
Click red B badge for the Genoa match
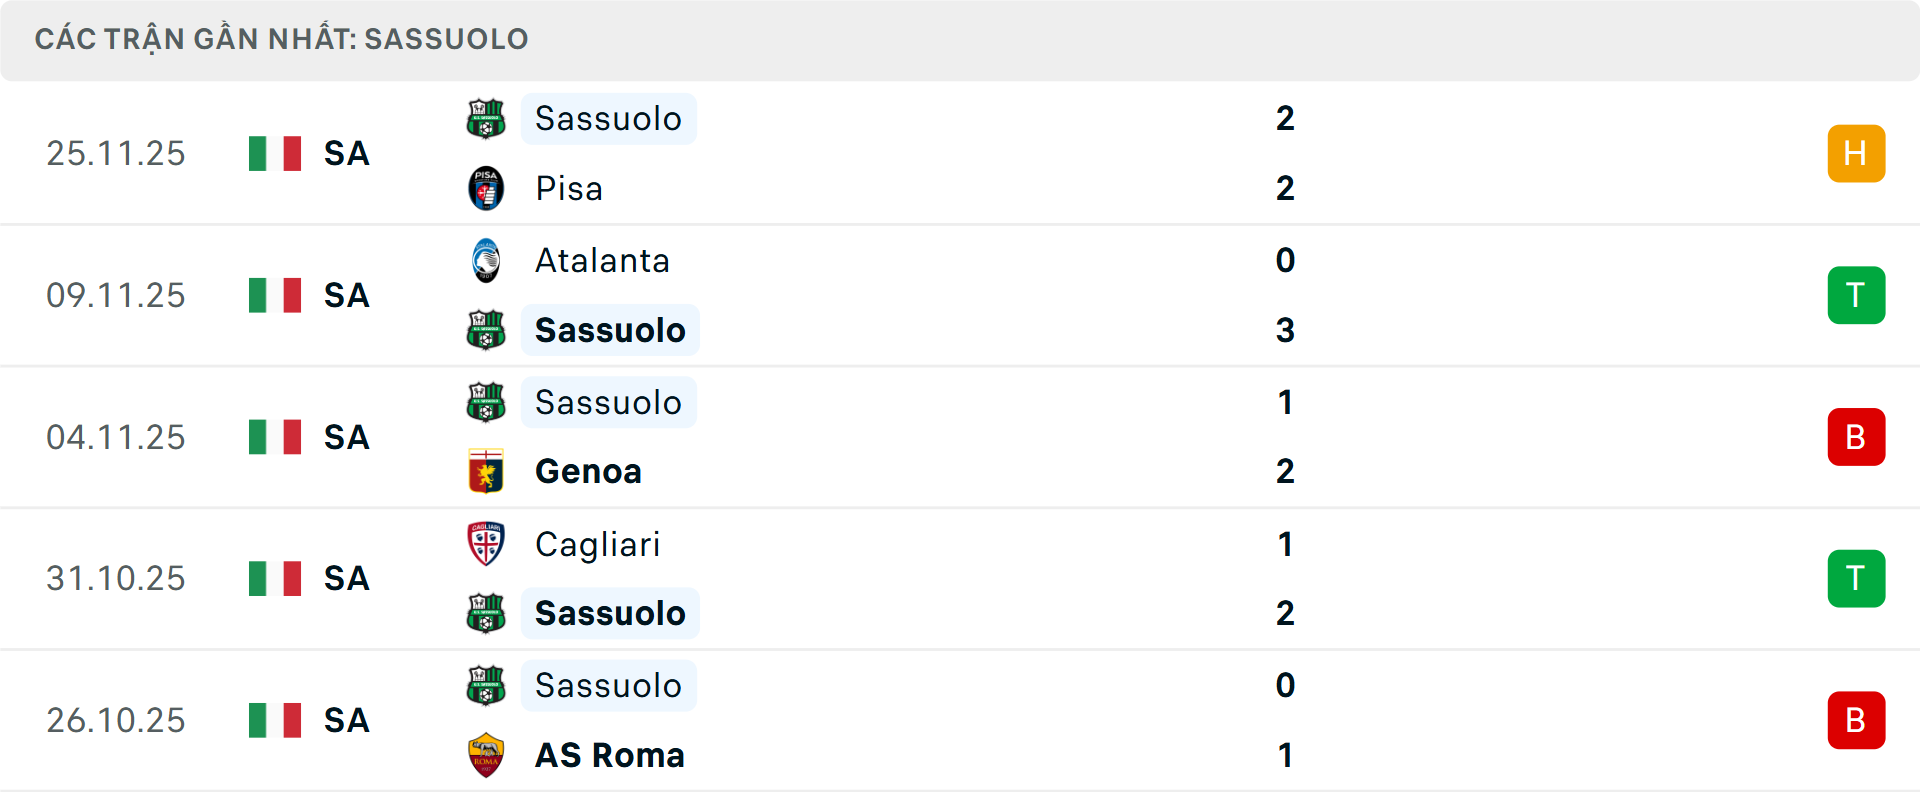(1856, 437)
